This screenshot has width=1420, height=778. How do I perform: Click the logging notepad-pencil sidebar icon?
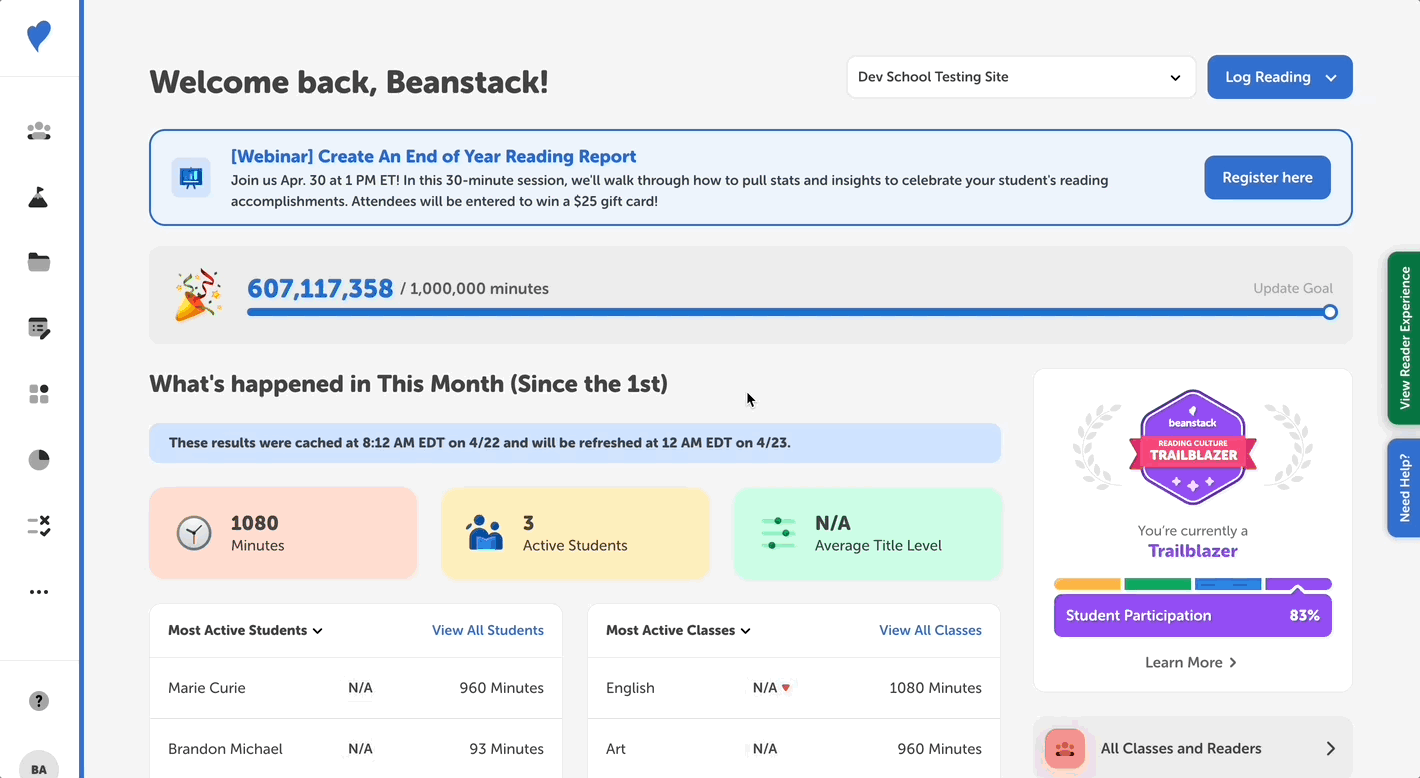coord(38,328)
